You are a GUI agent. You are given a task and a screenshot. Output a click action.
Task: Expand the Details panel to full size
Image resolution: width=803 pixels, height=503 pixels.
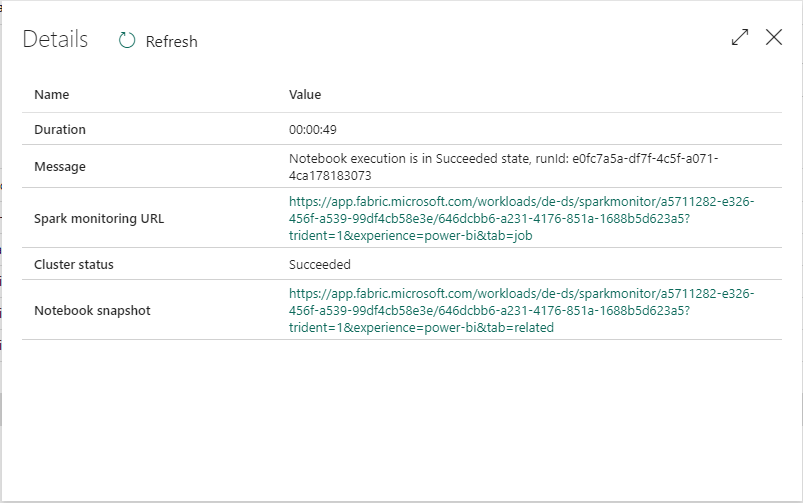click(740, 38)
